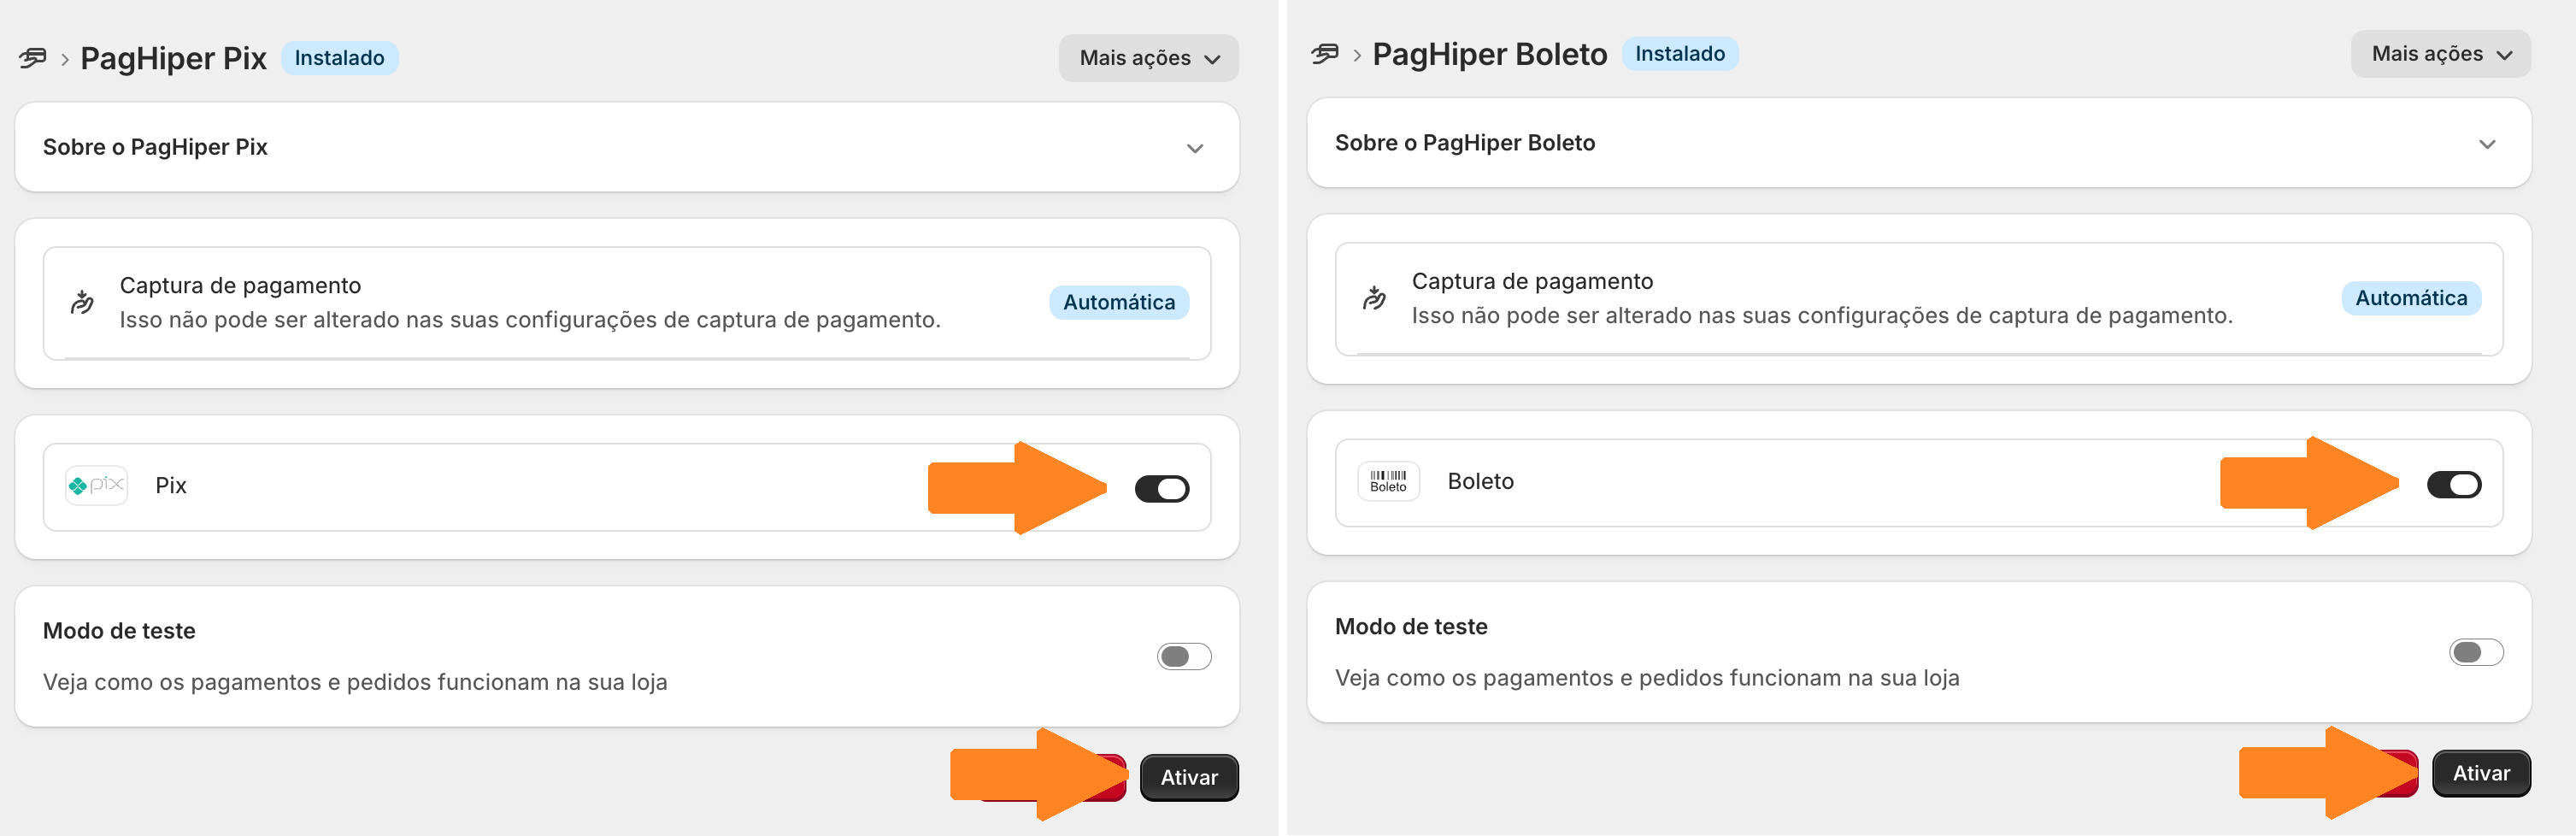Click payment capture icon in PagHiper Boleto panel
The width and height of the screenshot is (2576, 836).
click(1374, 298)
